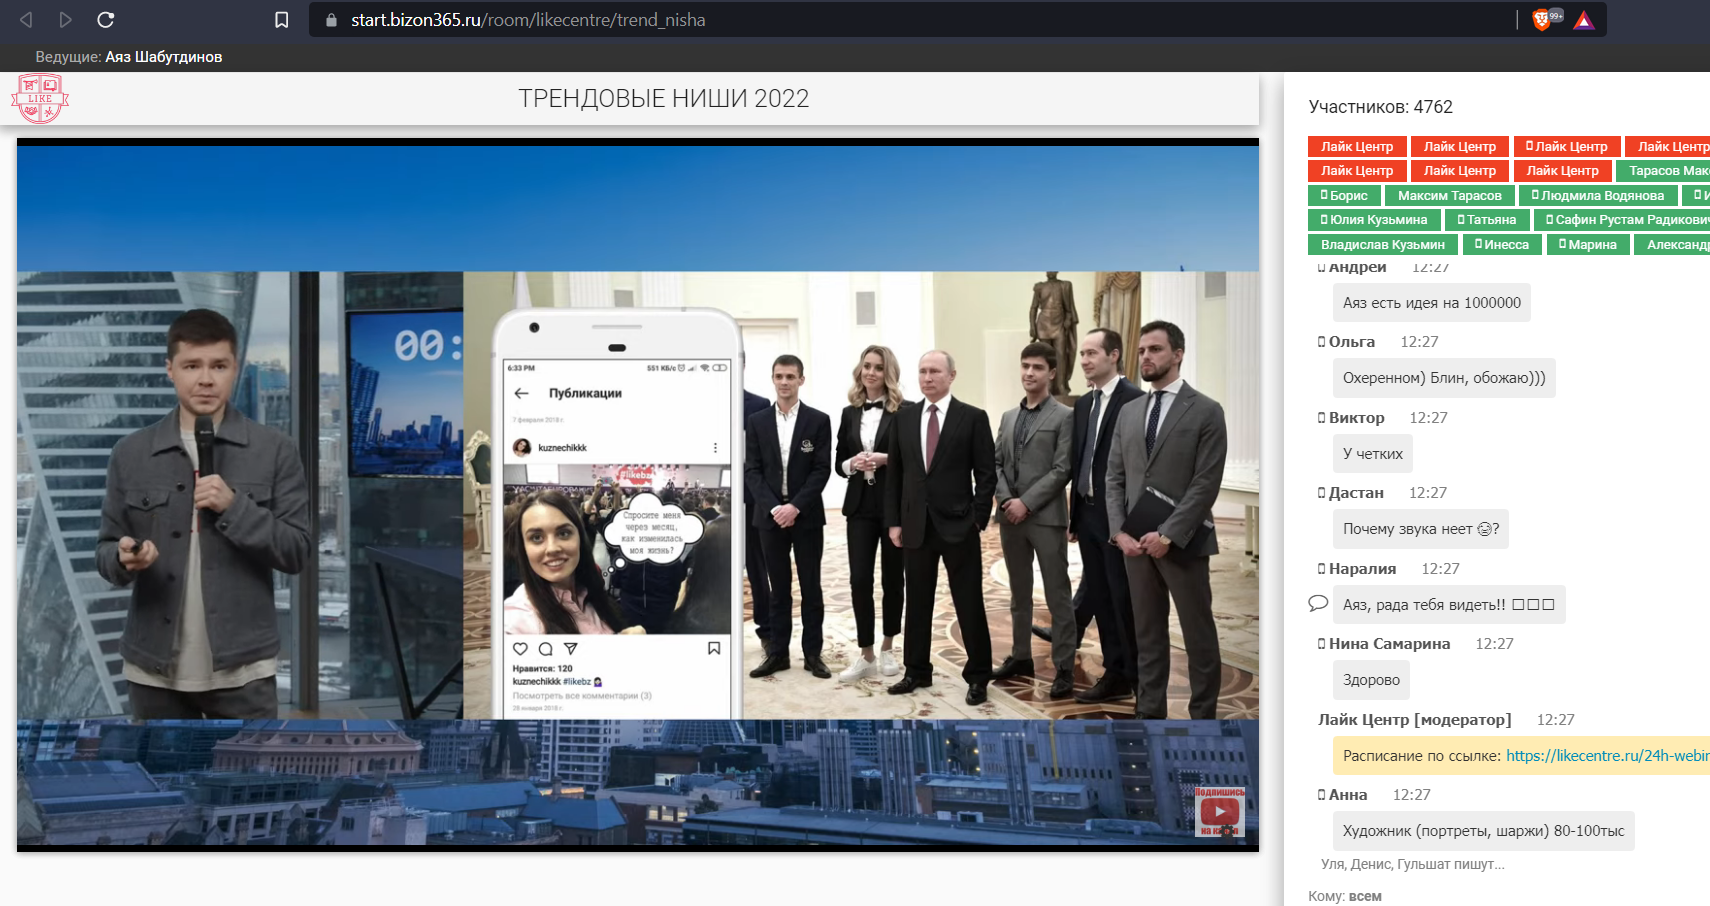Click the 'Лайк Центр [модератор]' chat name
This screenshot has width=1710, height=906.
point(1414,720)
